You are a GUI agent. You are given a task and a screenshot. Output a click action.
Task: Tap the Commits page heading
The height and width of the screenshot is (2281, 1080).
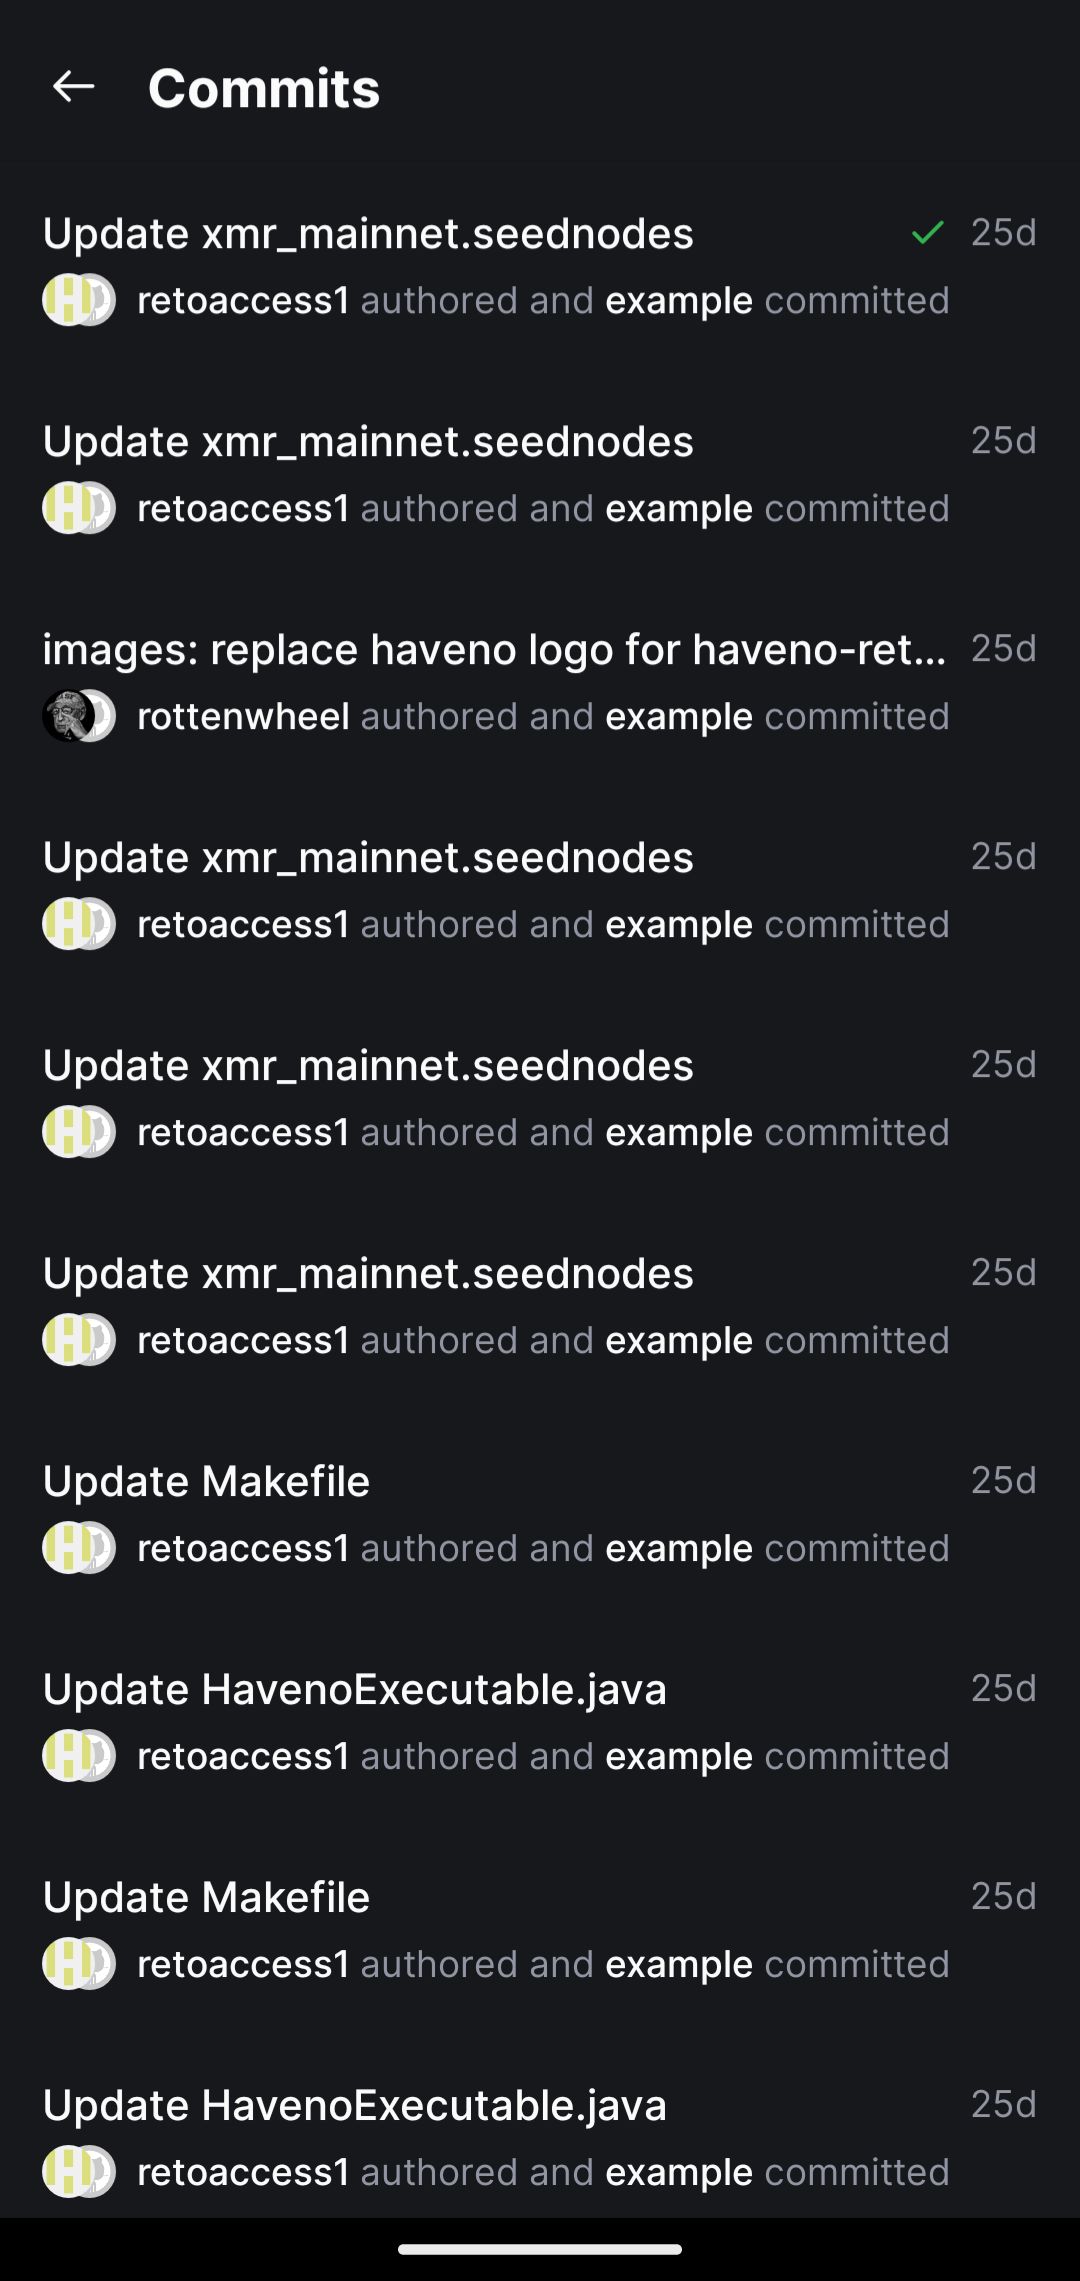point(264,88)
